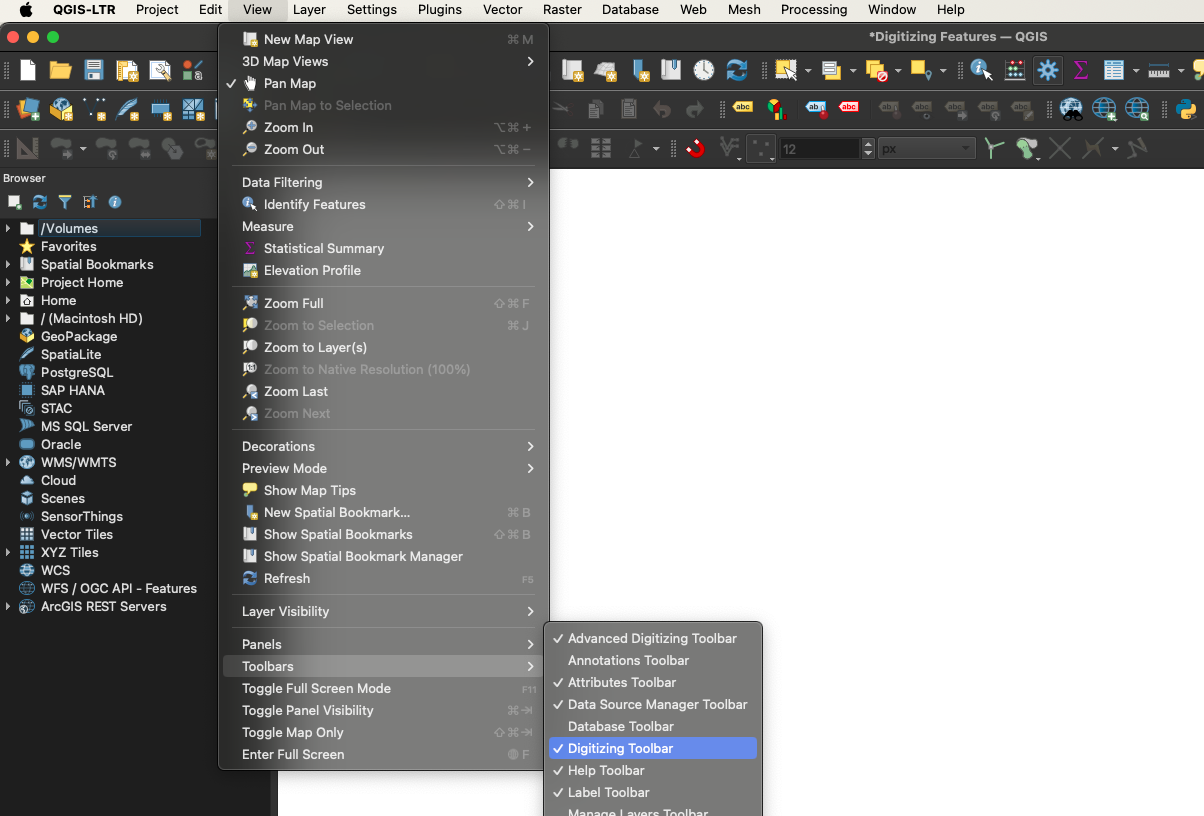Open the Processing menu
This screenshot has width=1204, height=816.
click(x=814, y=9)
